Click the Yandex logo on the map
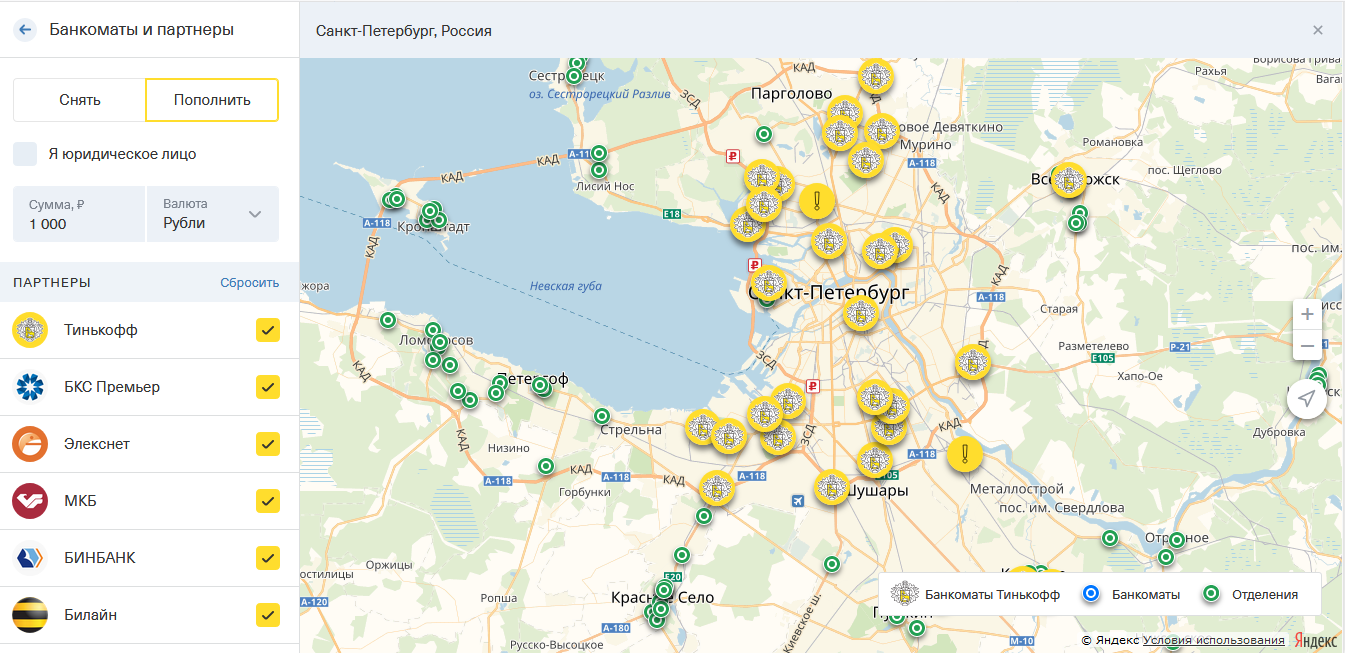This screenshot has width=1345, height=653. 1316,639
